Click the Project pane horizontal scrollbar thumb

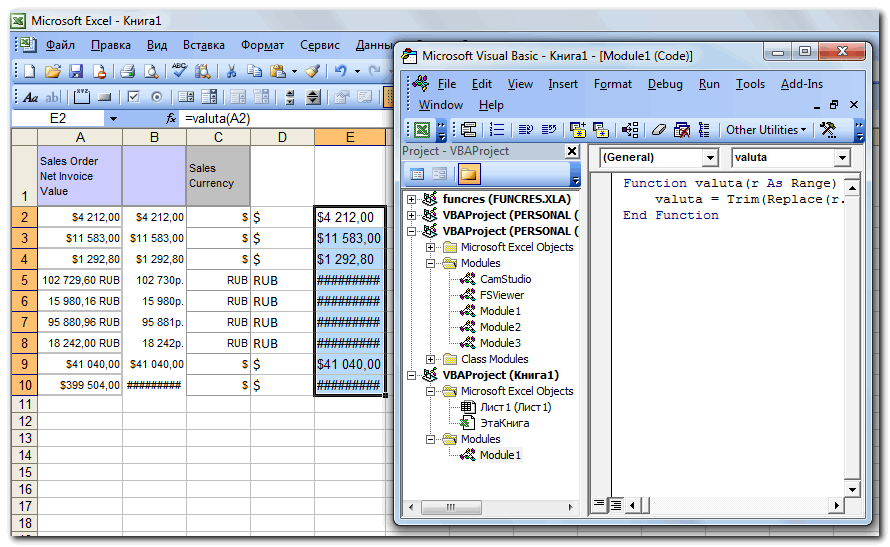tap(451, 507)
